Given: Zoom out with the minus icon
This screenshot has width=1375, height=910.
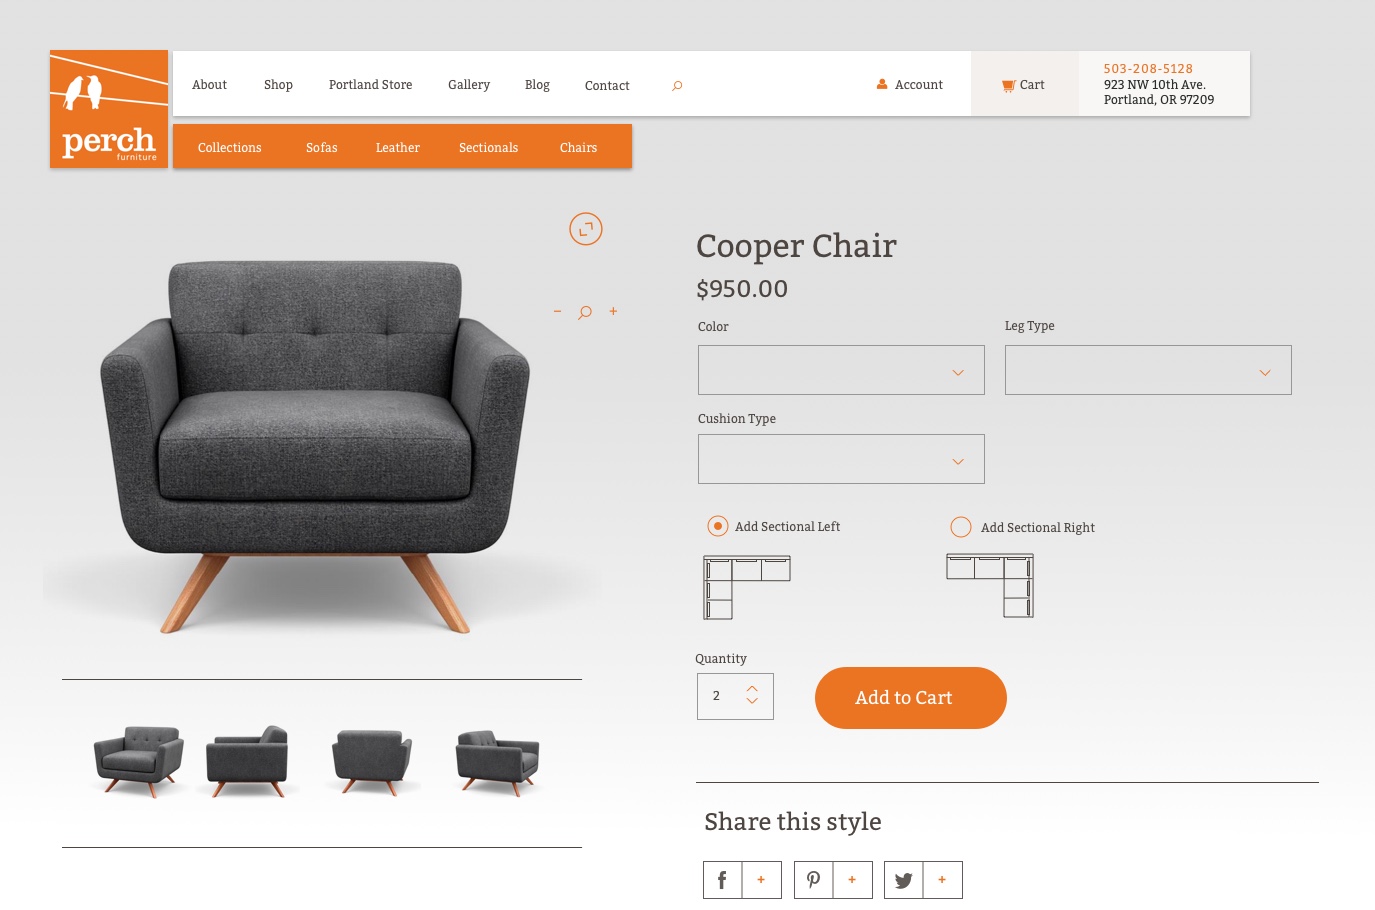Looking at the screenshot, I should pyautogui.click(x=557, y=311).
